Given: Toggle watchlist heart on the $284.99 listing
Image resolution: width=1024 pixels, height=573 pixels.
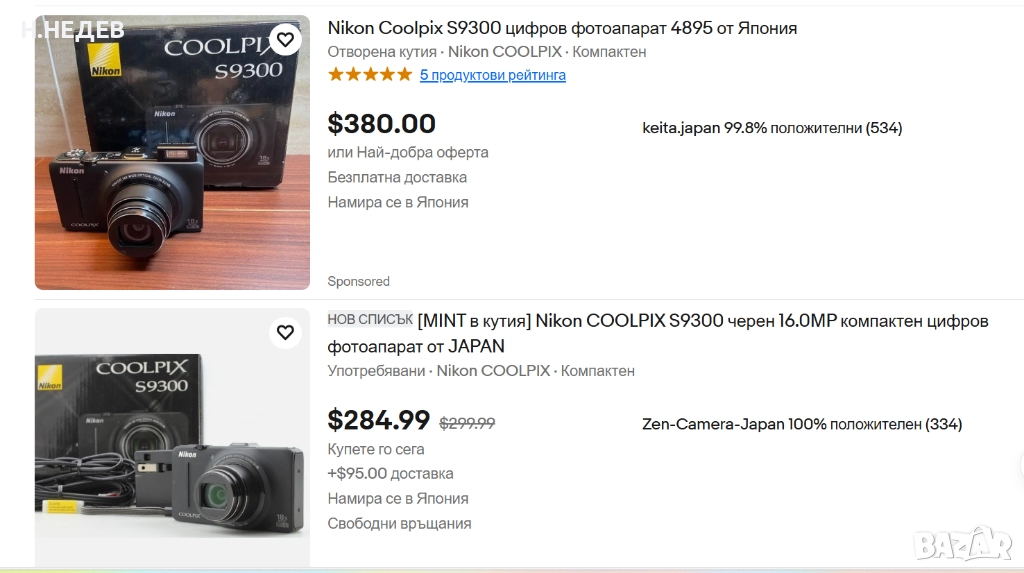Looking at the screenshot, I should click(x=285, y=332).
